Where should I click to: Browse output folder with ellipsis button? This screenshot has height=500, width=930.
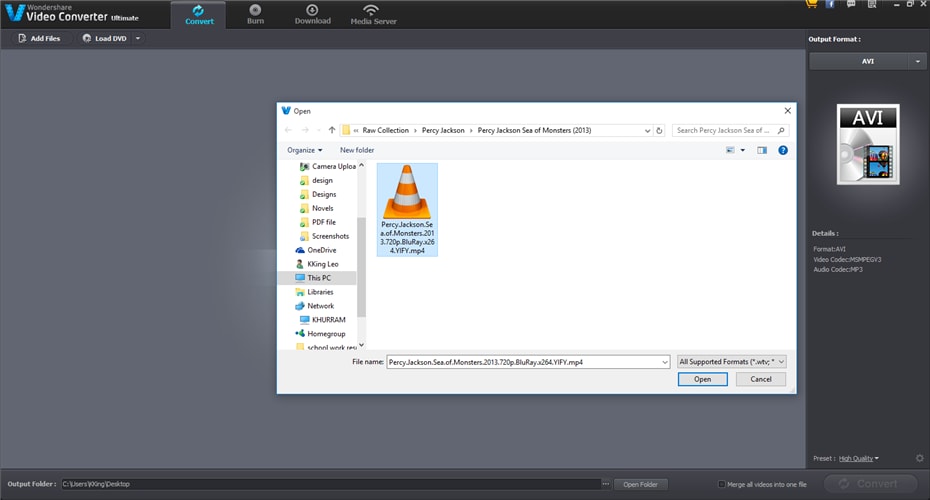pyautogui.click(x=606, y=484)
